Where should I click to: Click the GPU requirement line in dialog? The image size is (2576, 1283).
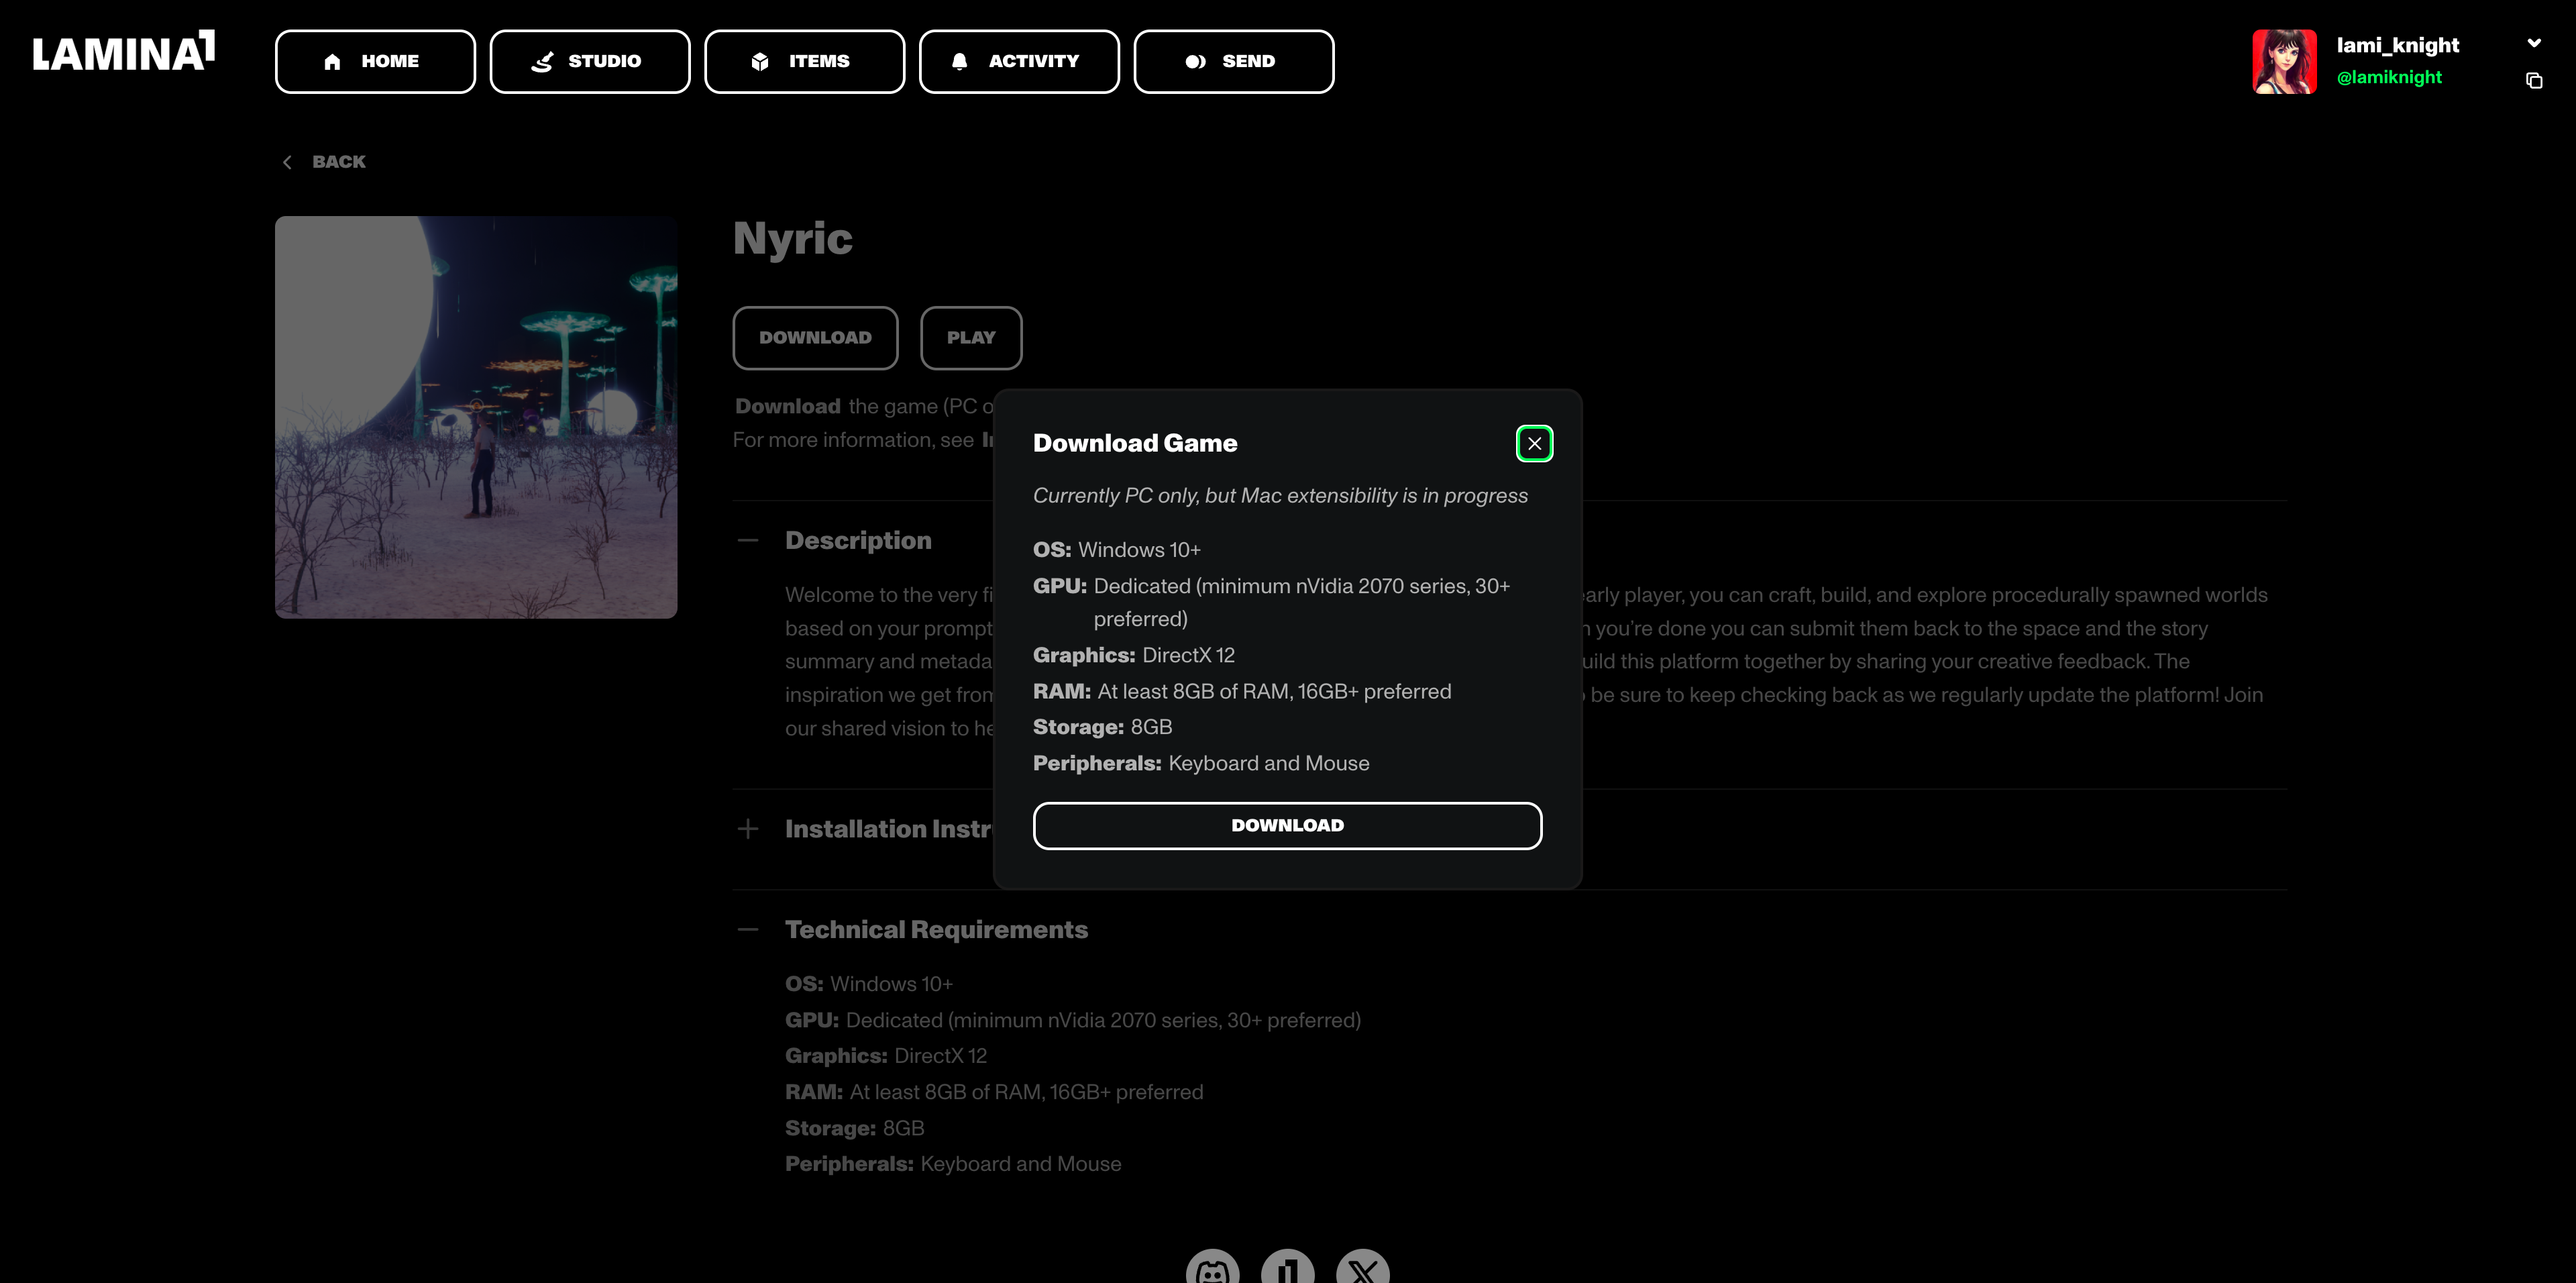tap(1271, 602)
